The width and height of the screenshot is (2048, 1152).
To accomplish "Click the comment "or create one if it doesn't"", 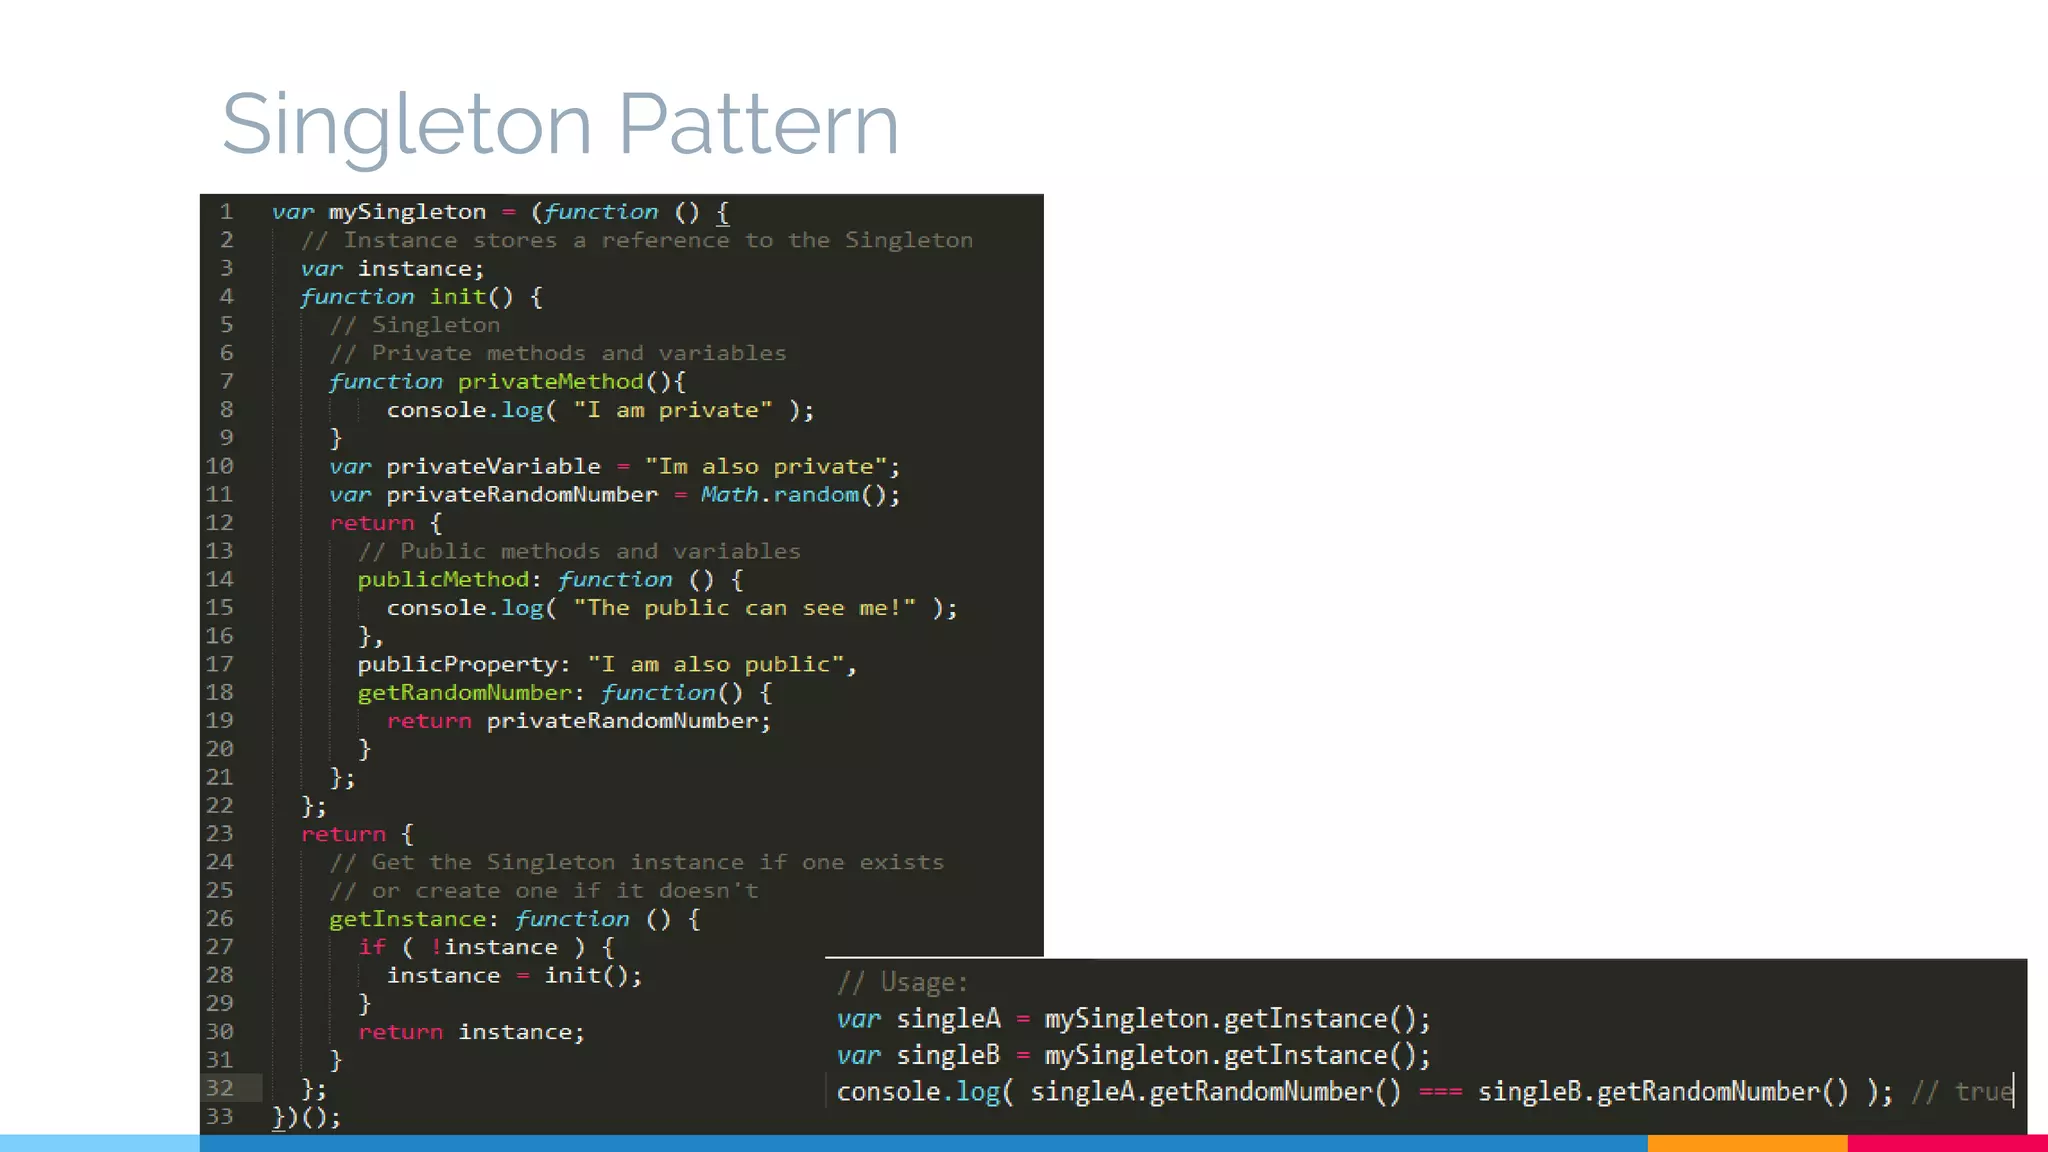I will point(544,890).
